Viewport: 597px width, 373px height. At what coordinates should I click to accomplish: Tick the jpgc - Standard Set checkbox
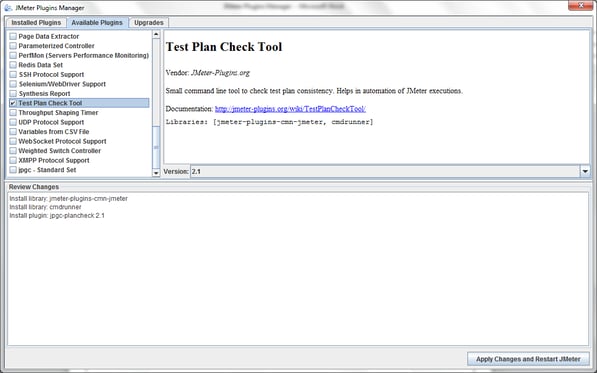coord(13,170)
